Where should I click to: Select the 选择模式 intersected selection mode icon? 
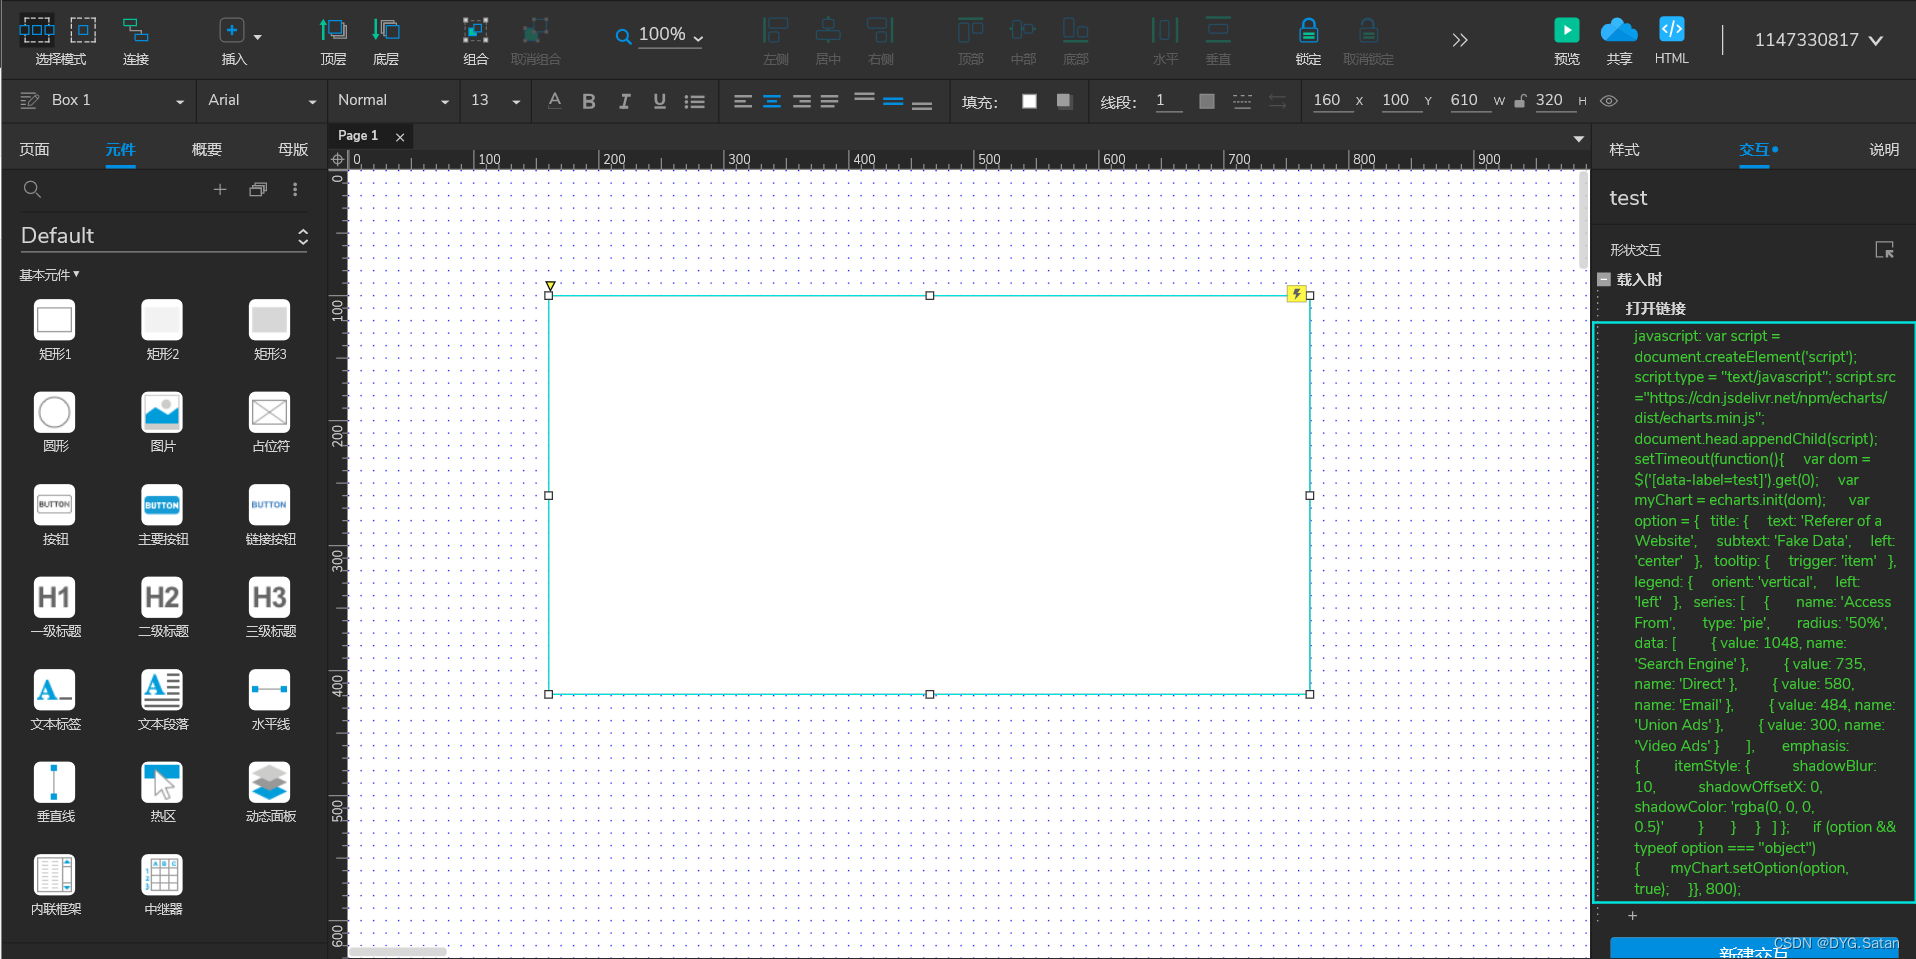tap(37, 30)
